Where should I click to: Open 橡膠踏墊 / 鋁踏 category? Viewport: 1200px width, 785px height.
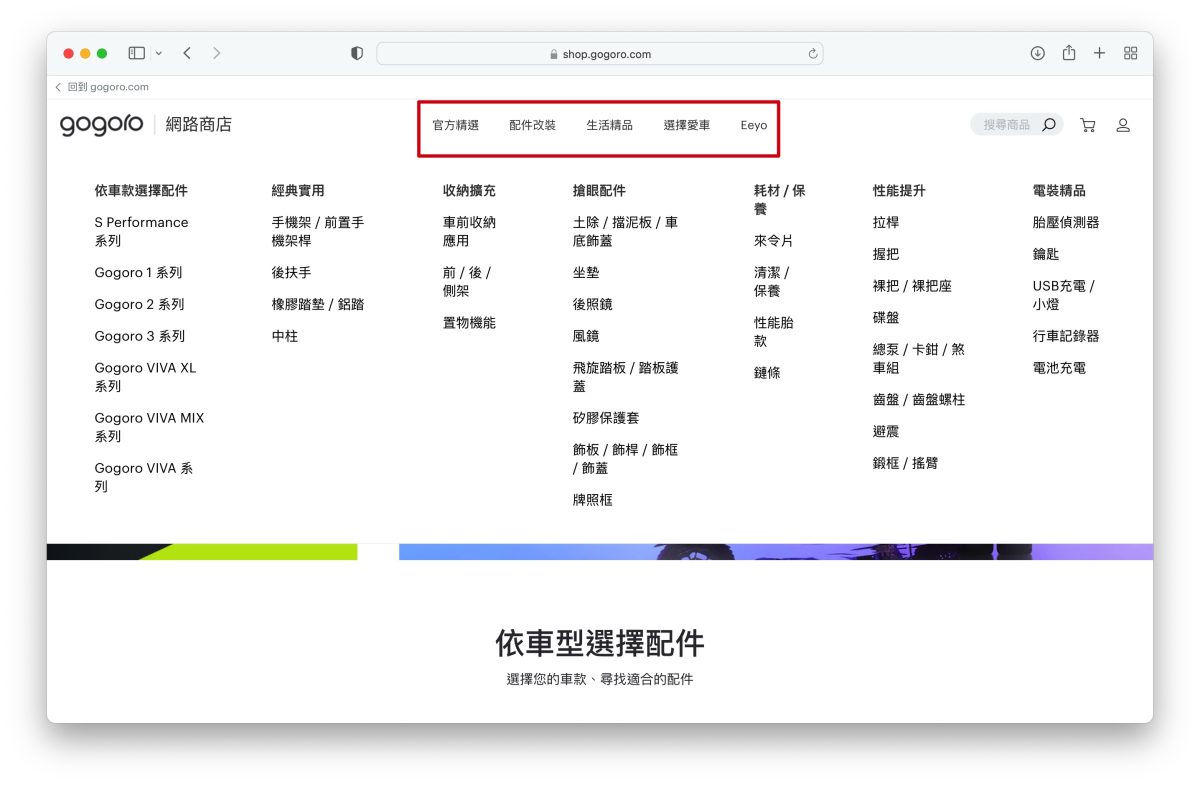click(318, 304)
